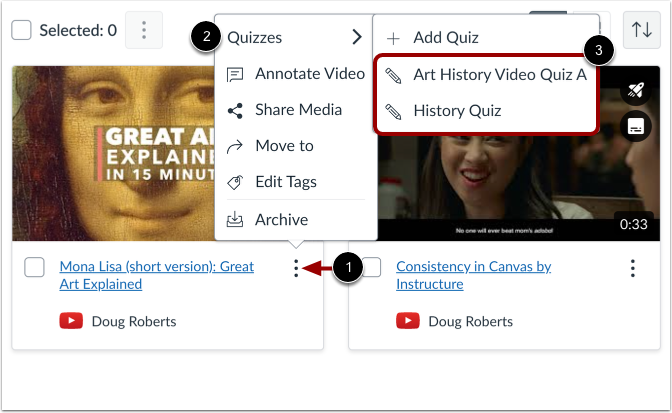Click the Move to arrow icon

click(235, 147)
